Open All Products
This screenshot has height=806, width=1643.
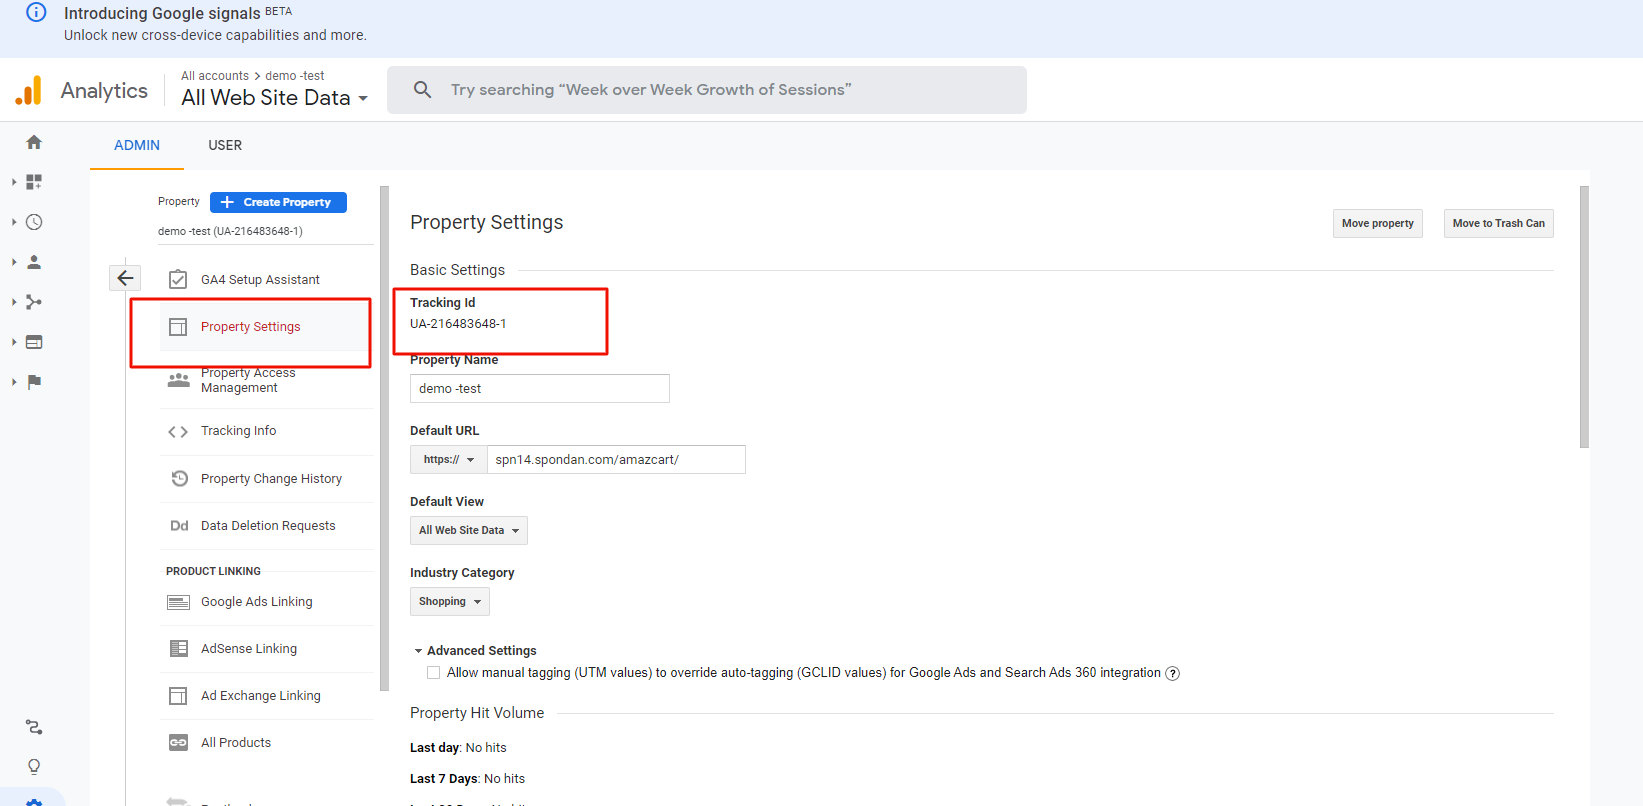266,743
